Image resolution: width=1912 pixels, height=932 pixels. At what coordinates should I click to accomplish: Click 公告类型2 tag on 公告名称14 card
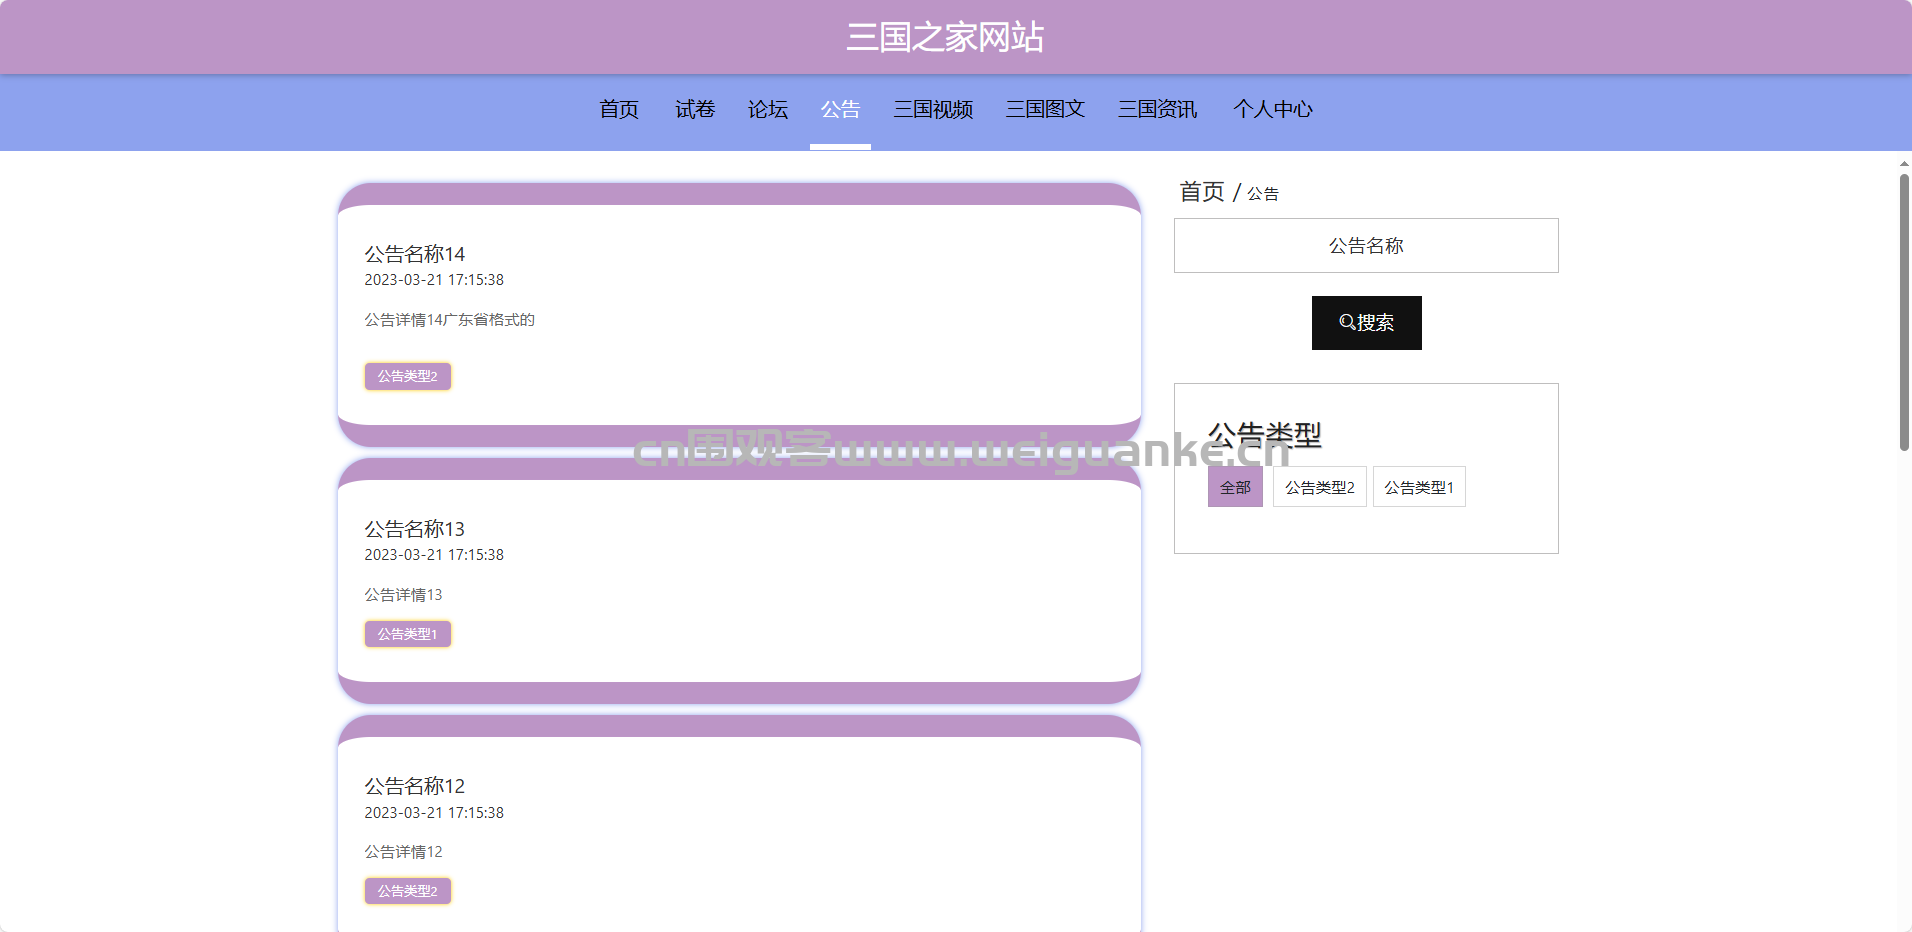[407, 376]
